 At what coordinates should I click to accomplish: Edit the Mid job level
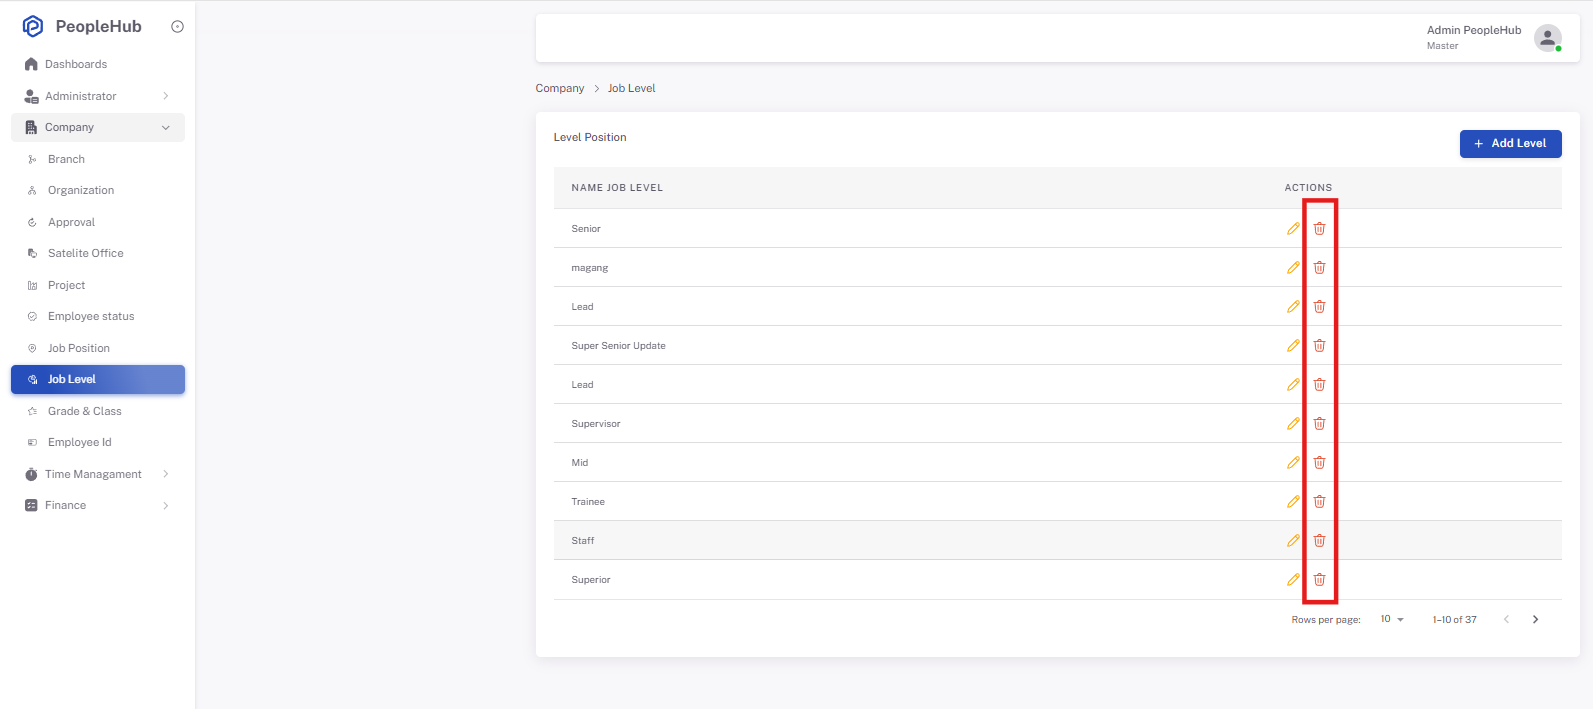(1293, 462)
